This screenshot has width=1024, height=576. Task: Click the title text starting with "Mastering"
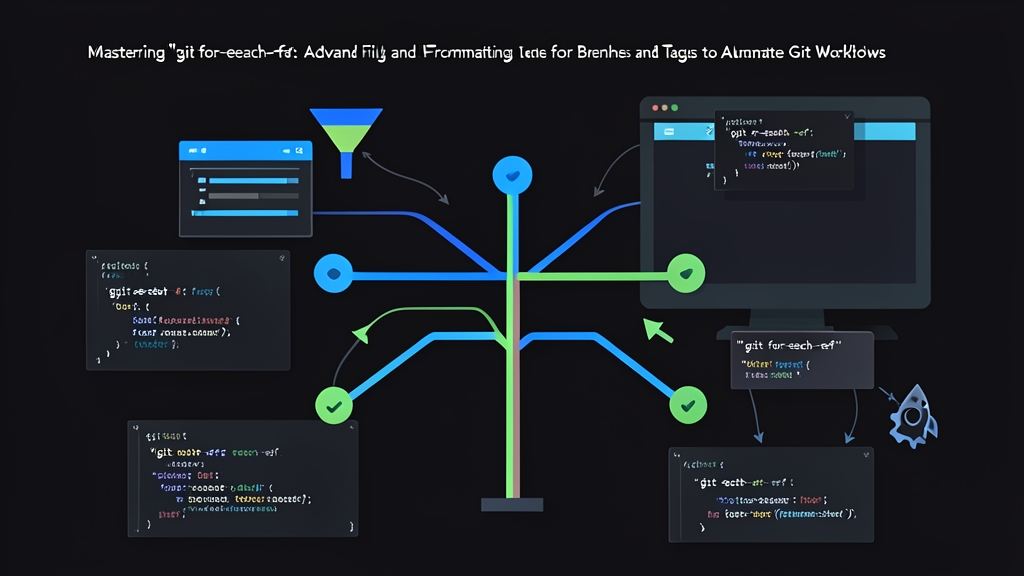pos(487,52)
